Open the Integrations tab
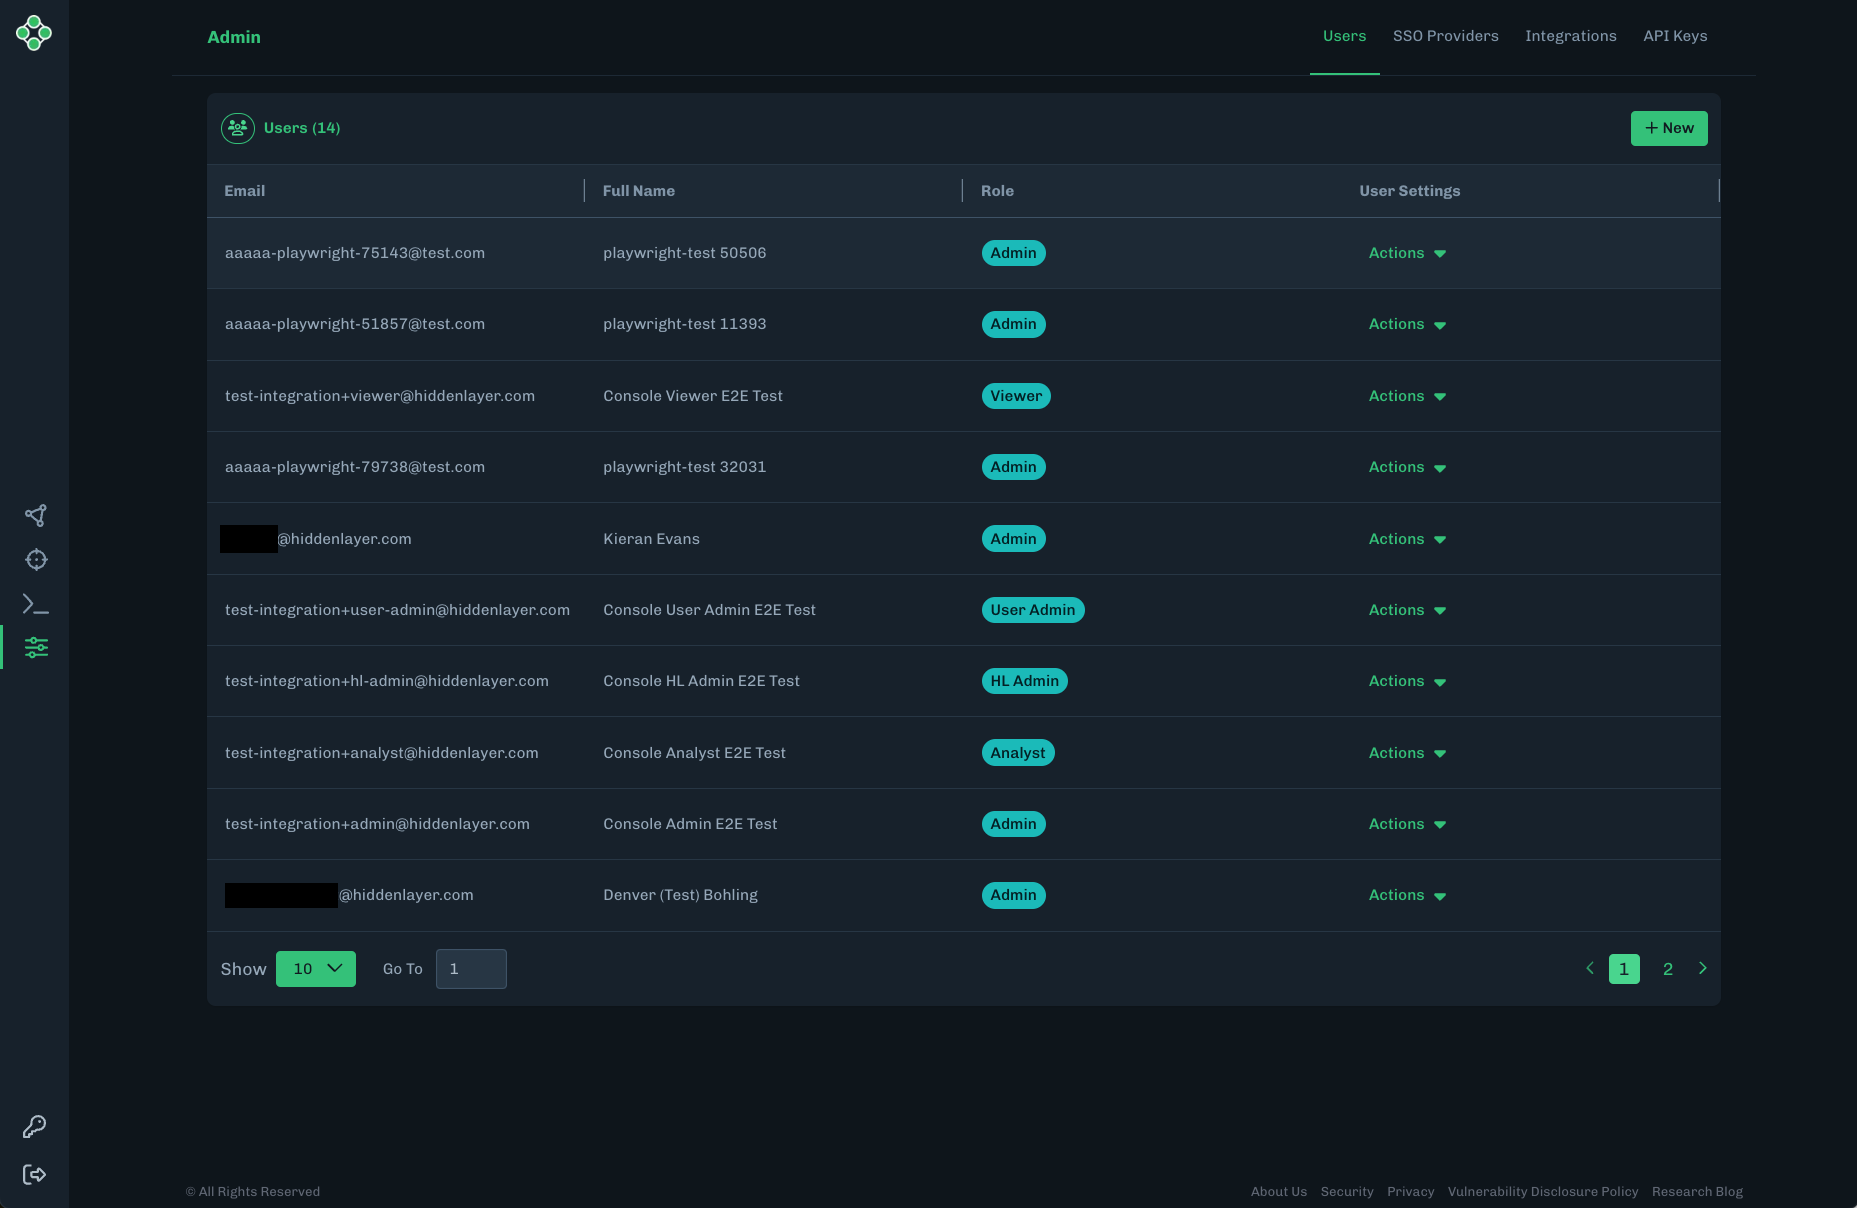This screenshot has height=1208, width=1857. pos(1570,36)
